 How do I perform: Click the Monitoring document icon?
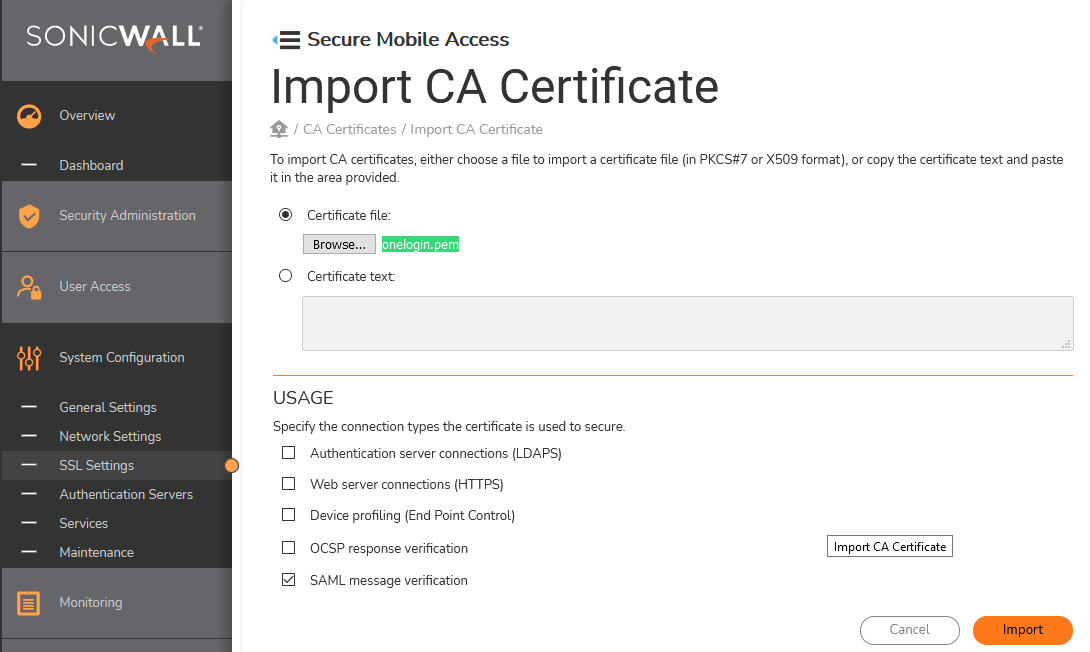(29, 603)
